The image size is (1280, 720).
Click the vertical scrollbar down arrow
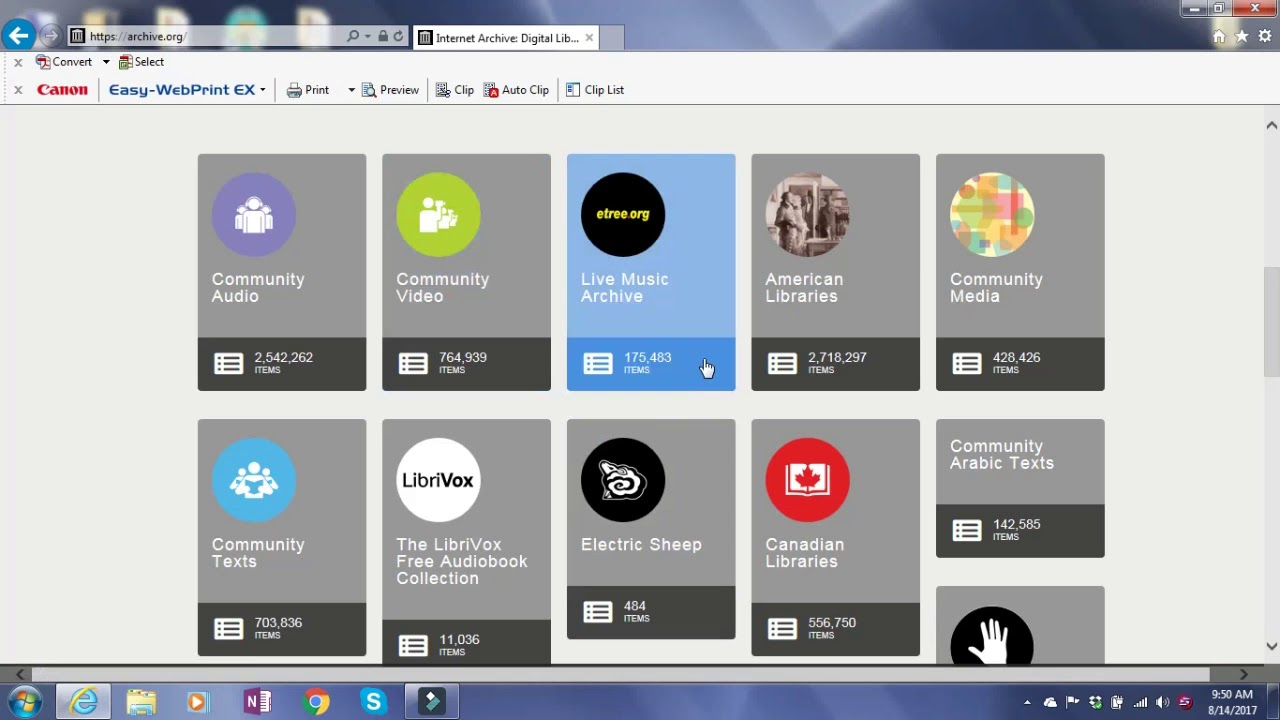pos(1271,646)
